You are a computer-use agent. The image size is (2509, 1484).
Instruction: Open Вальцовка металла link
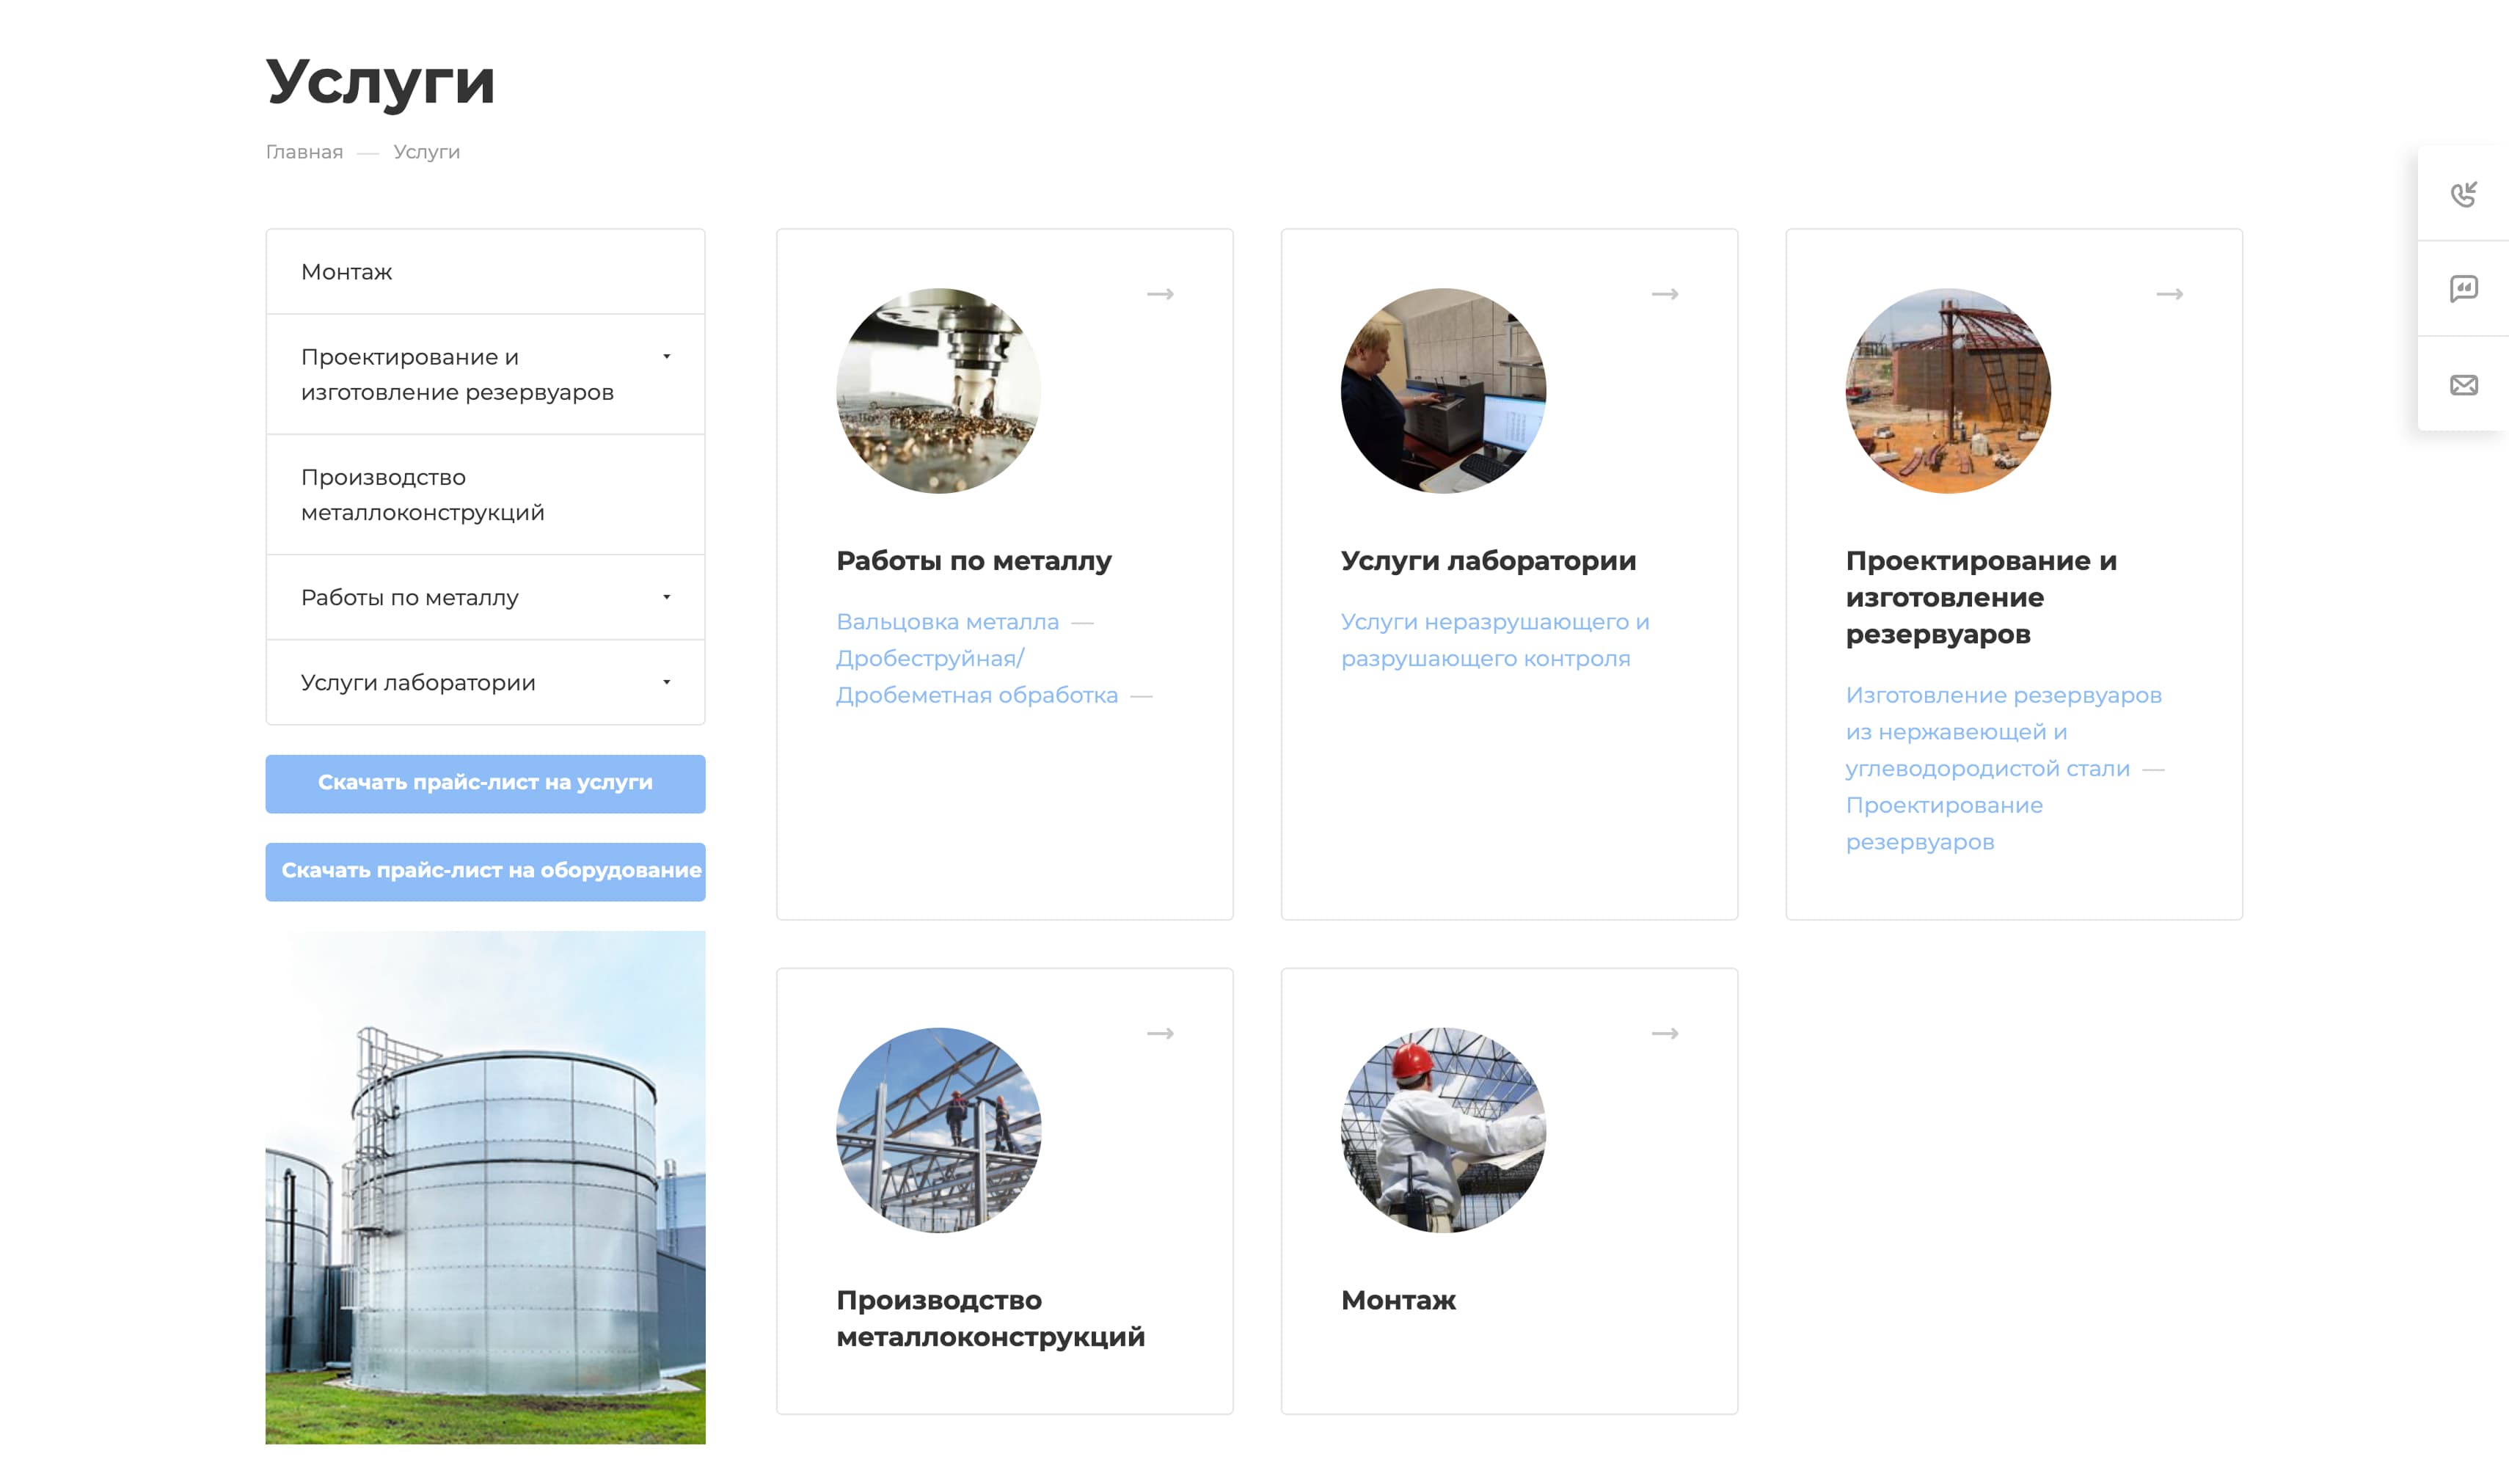[947, 622]
